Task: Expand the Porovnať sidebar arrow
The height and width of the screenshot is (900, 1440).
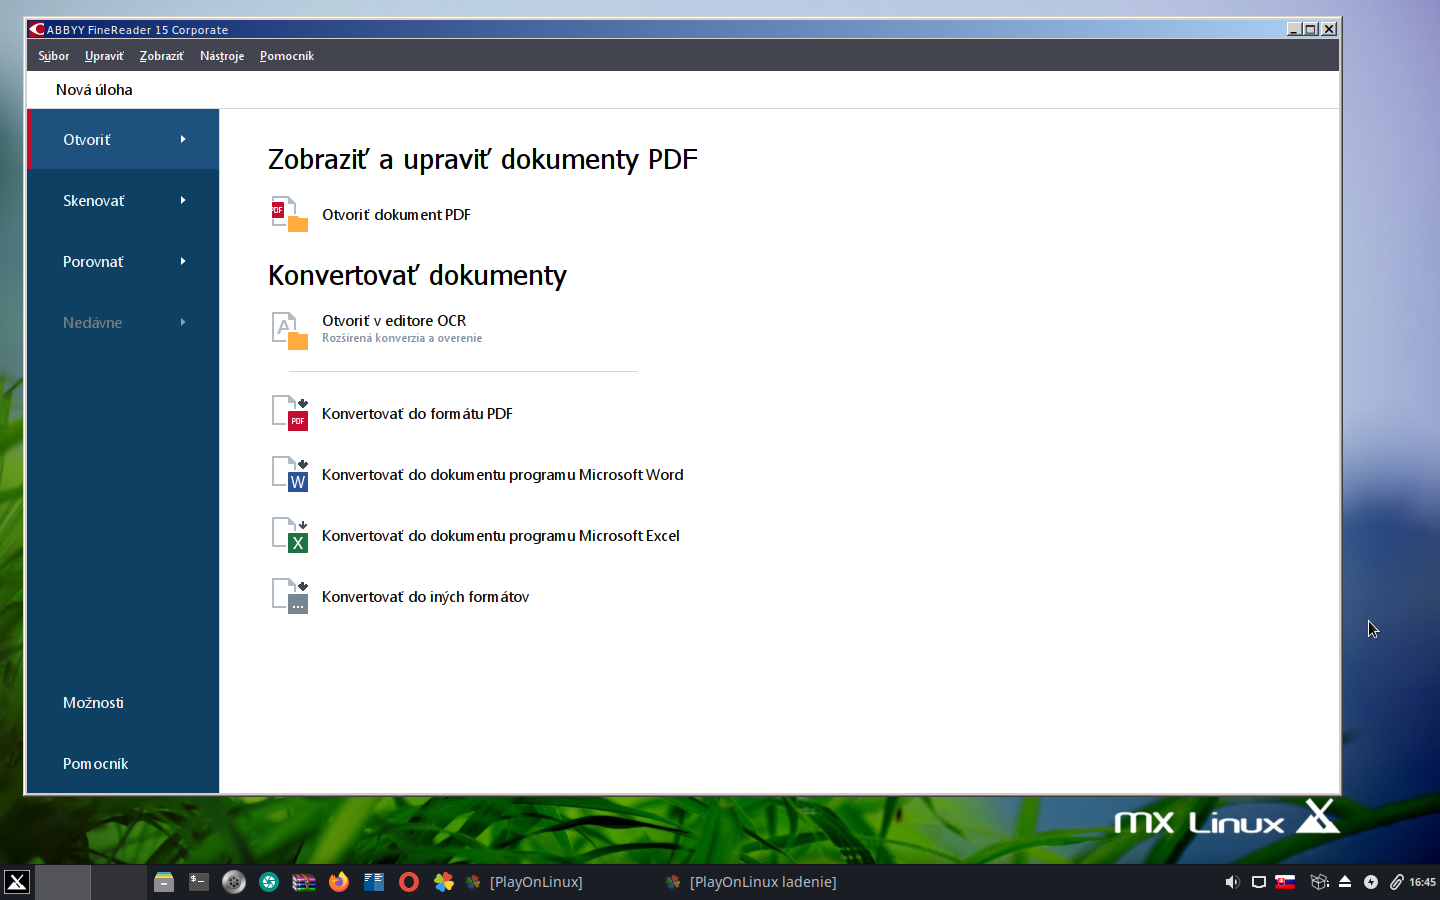Action: [x=183, y=261]
